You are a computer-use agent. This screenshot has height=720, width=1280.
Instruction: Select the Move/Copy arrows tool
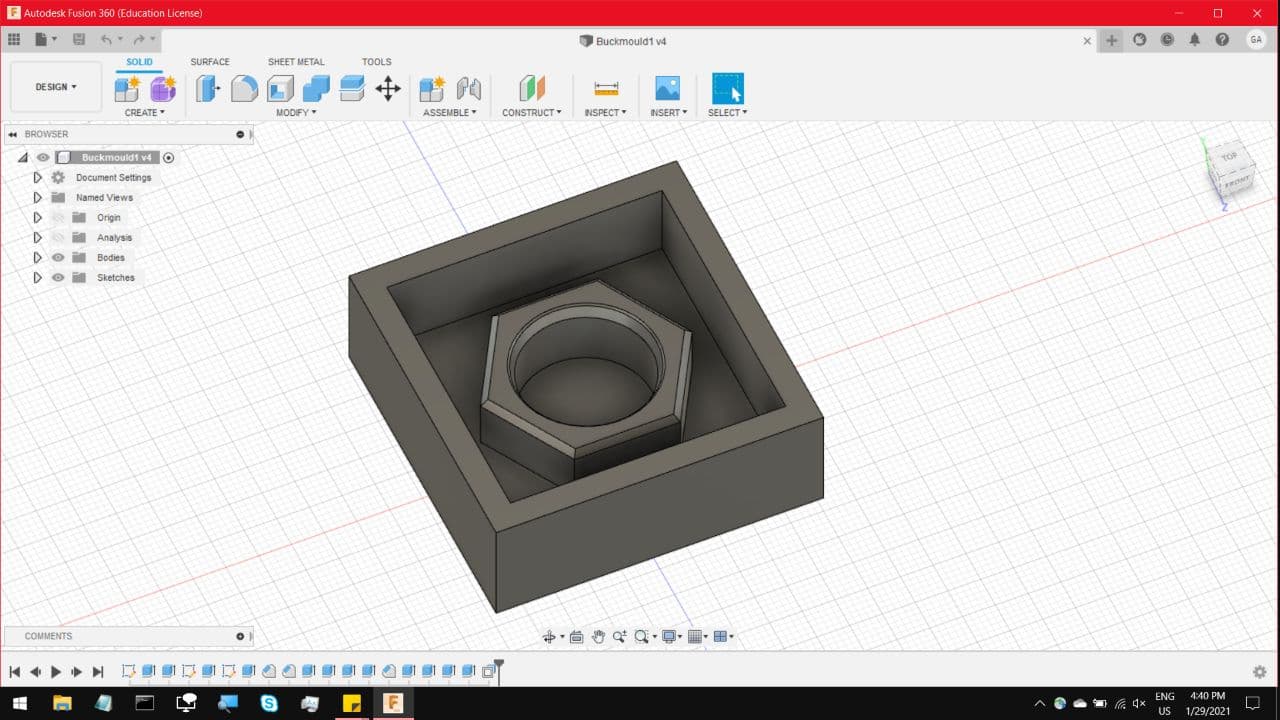(x=388, y=88)
